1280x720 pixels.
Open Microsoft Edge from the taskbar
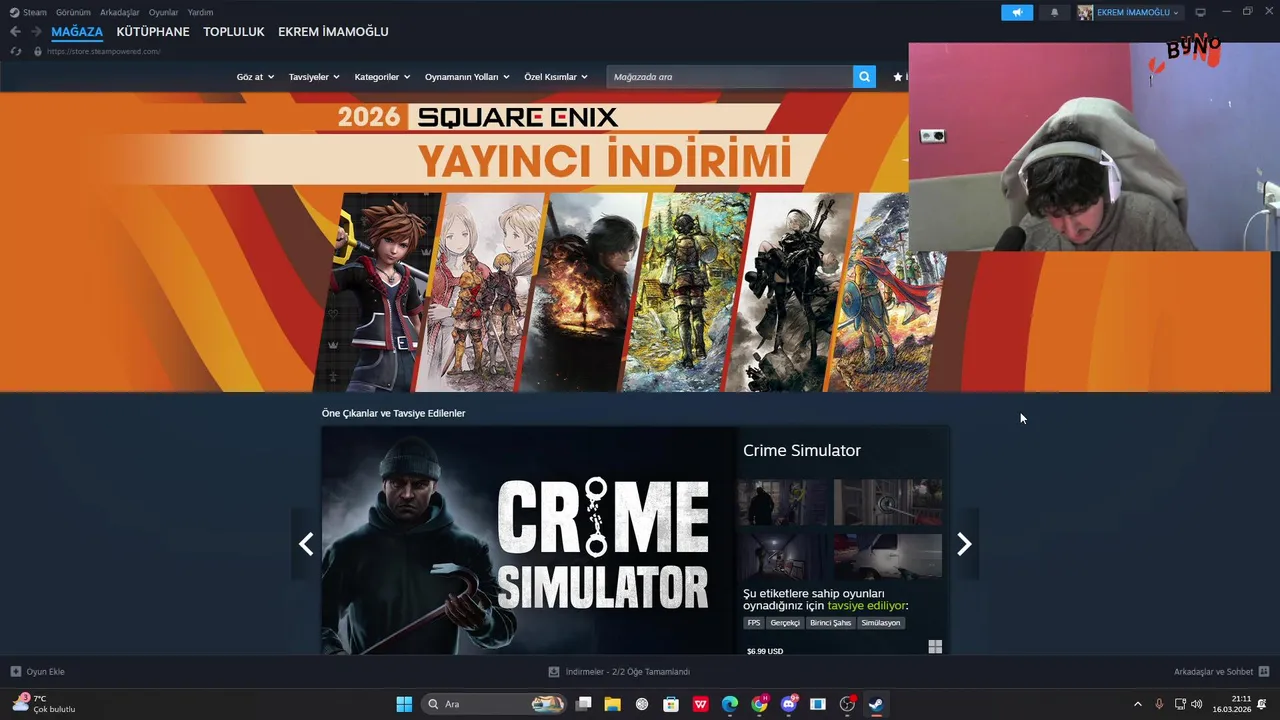pyautogui.click(x=730, y=704)
